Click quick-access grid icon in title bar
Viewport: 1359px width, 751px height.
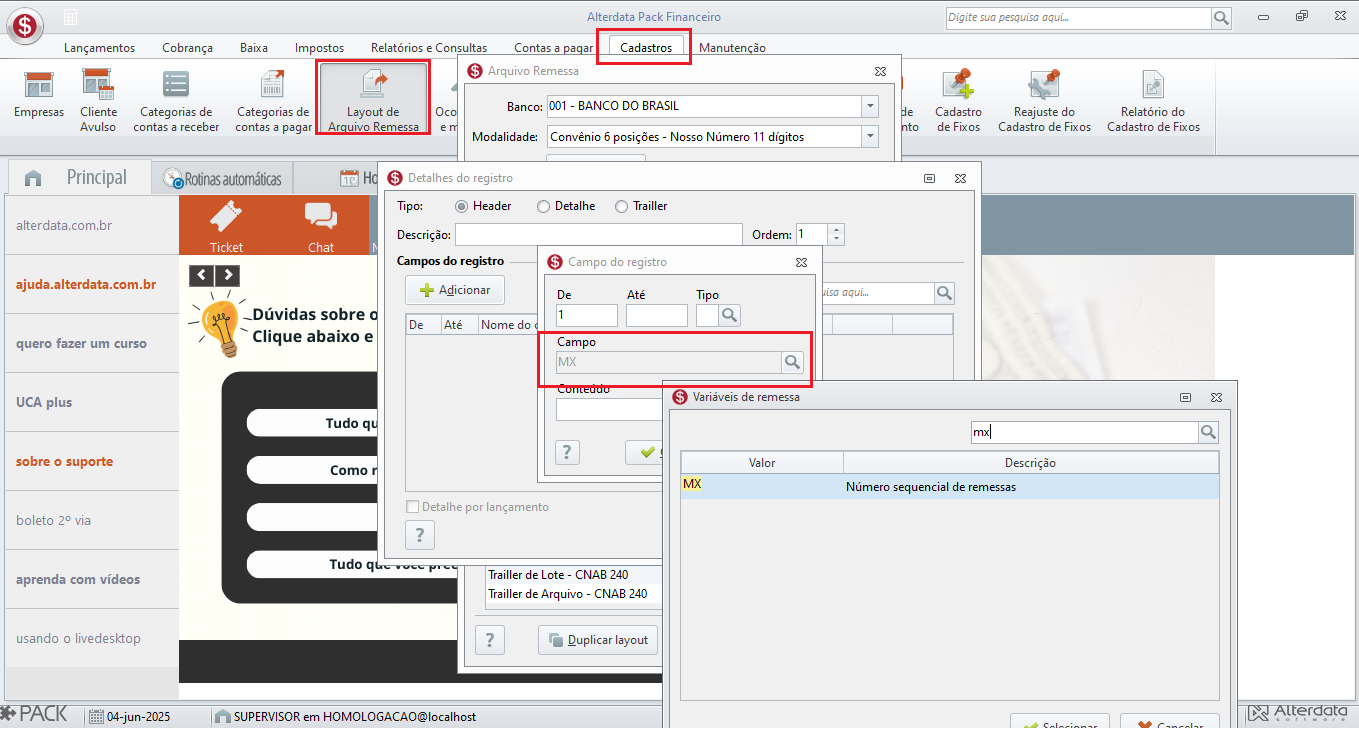click(71, 18)
